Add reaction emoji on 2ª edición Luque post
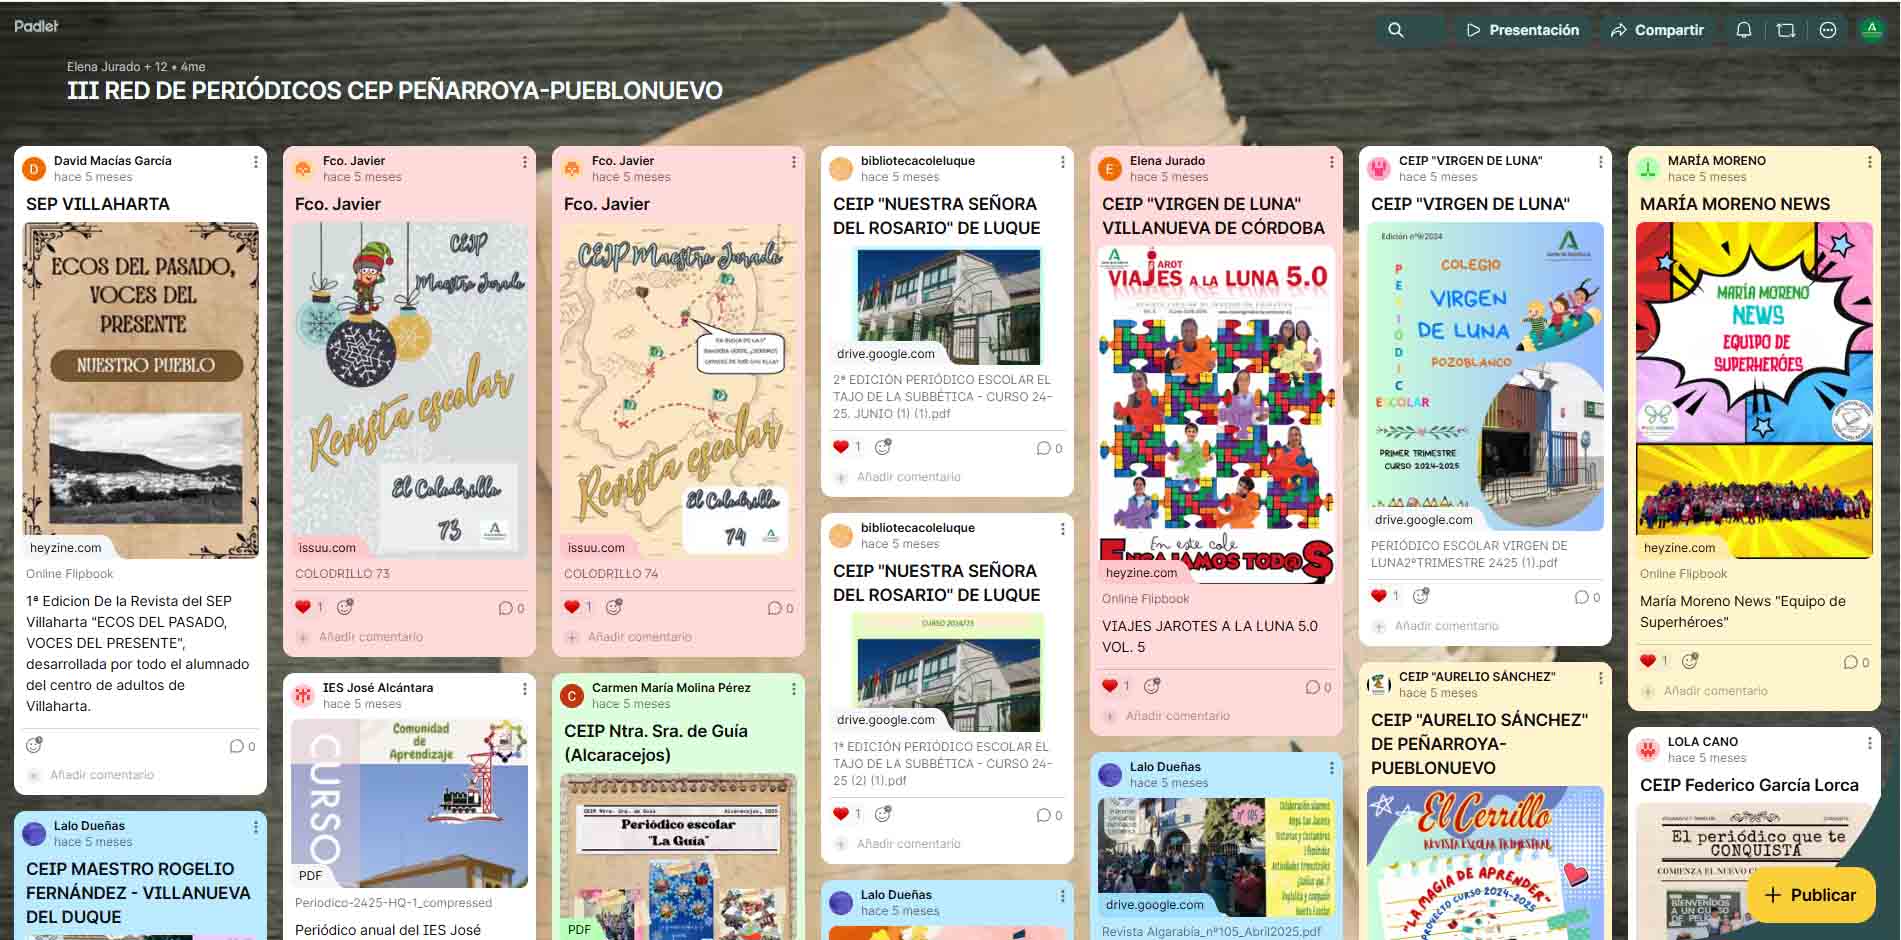Viewport: 1901px width, 940px height. [883, 447]
